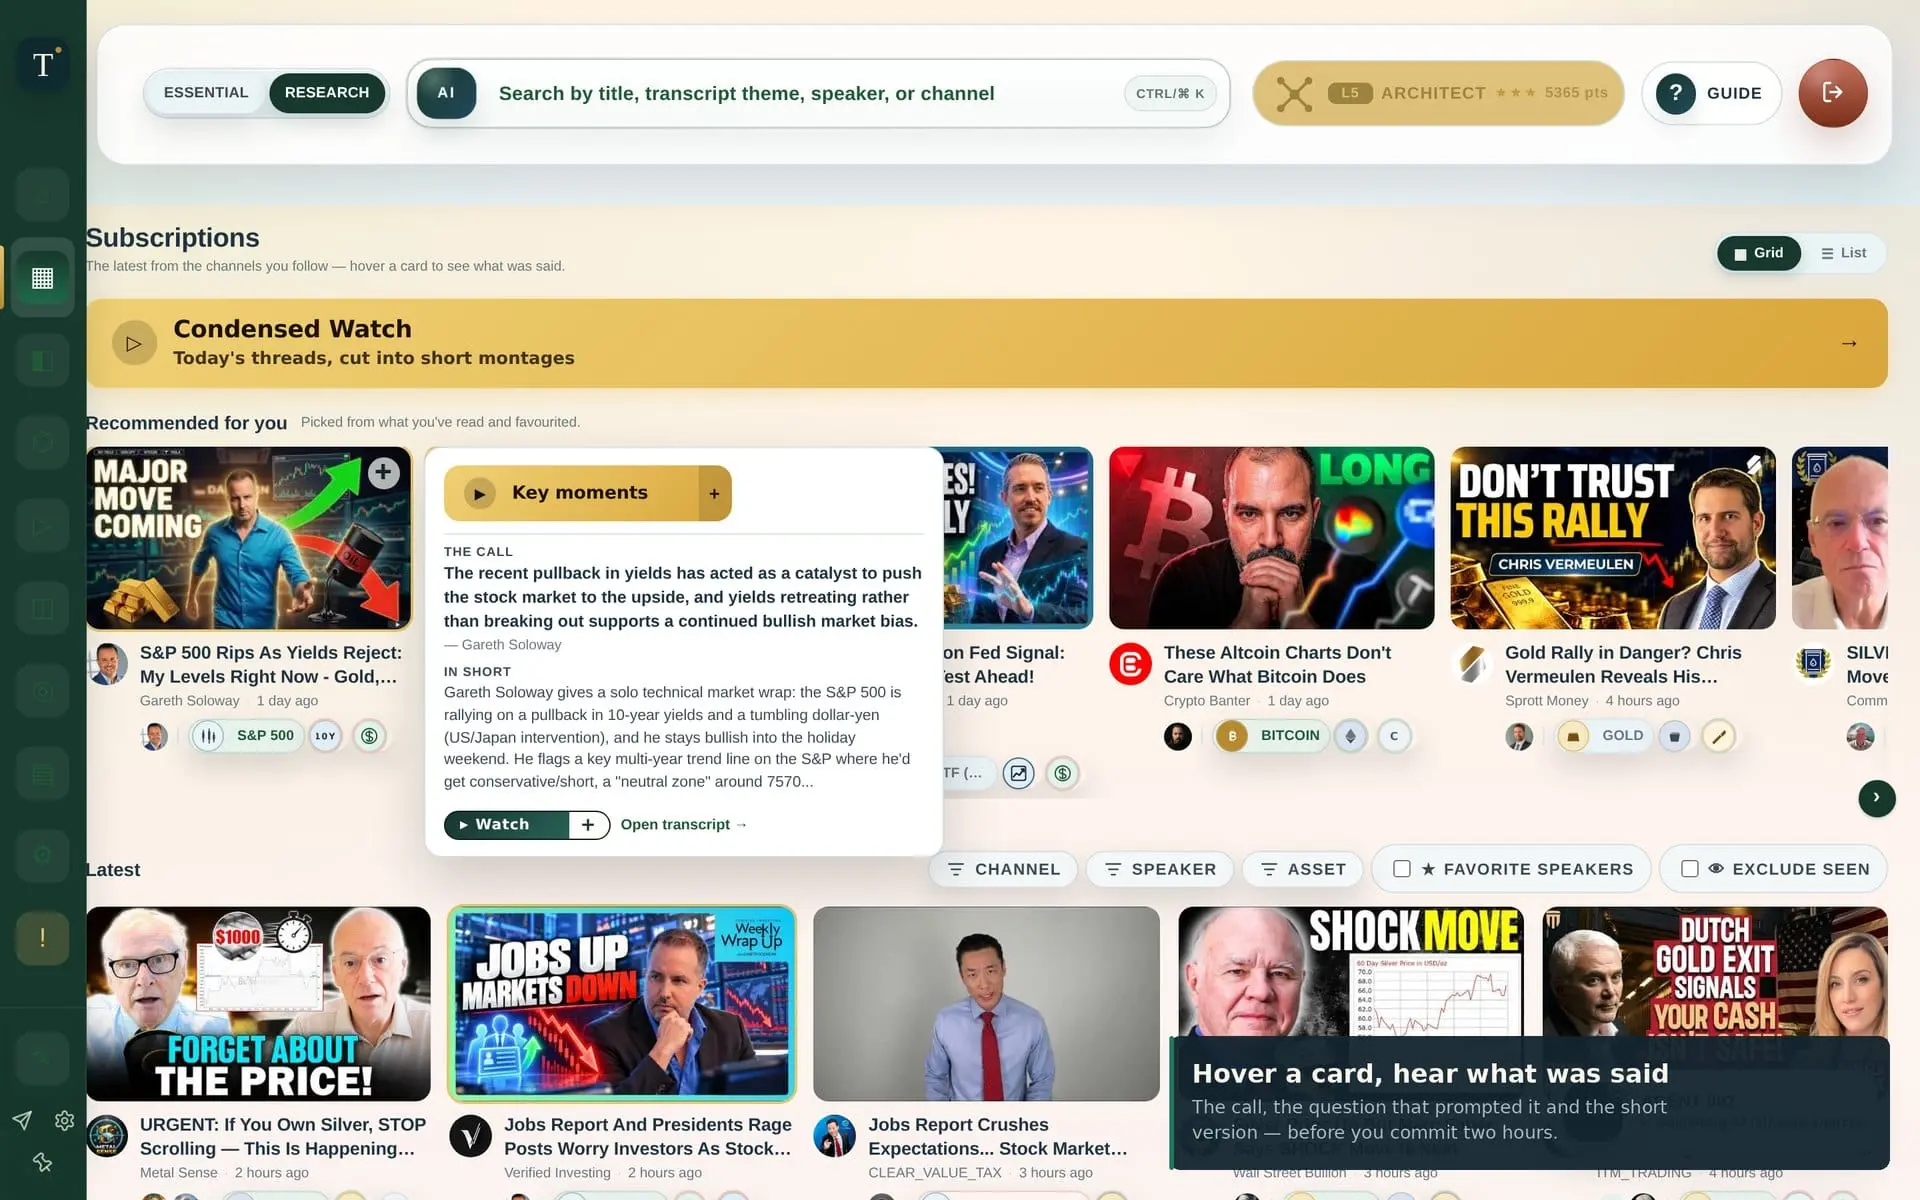
Task: Check the Favorite Speakers checkbox
Action: click(x=1402, y=869)
